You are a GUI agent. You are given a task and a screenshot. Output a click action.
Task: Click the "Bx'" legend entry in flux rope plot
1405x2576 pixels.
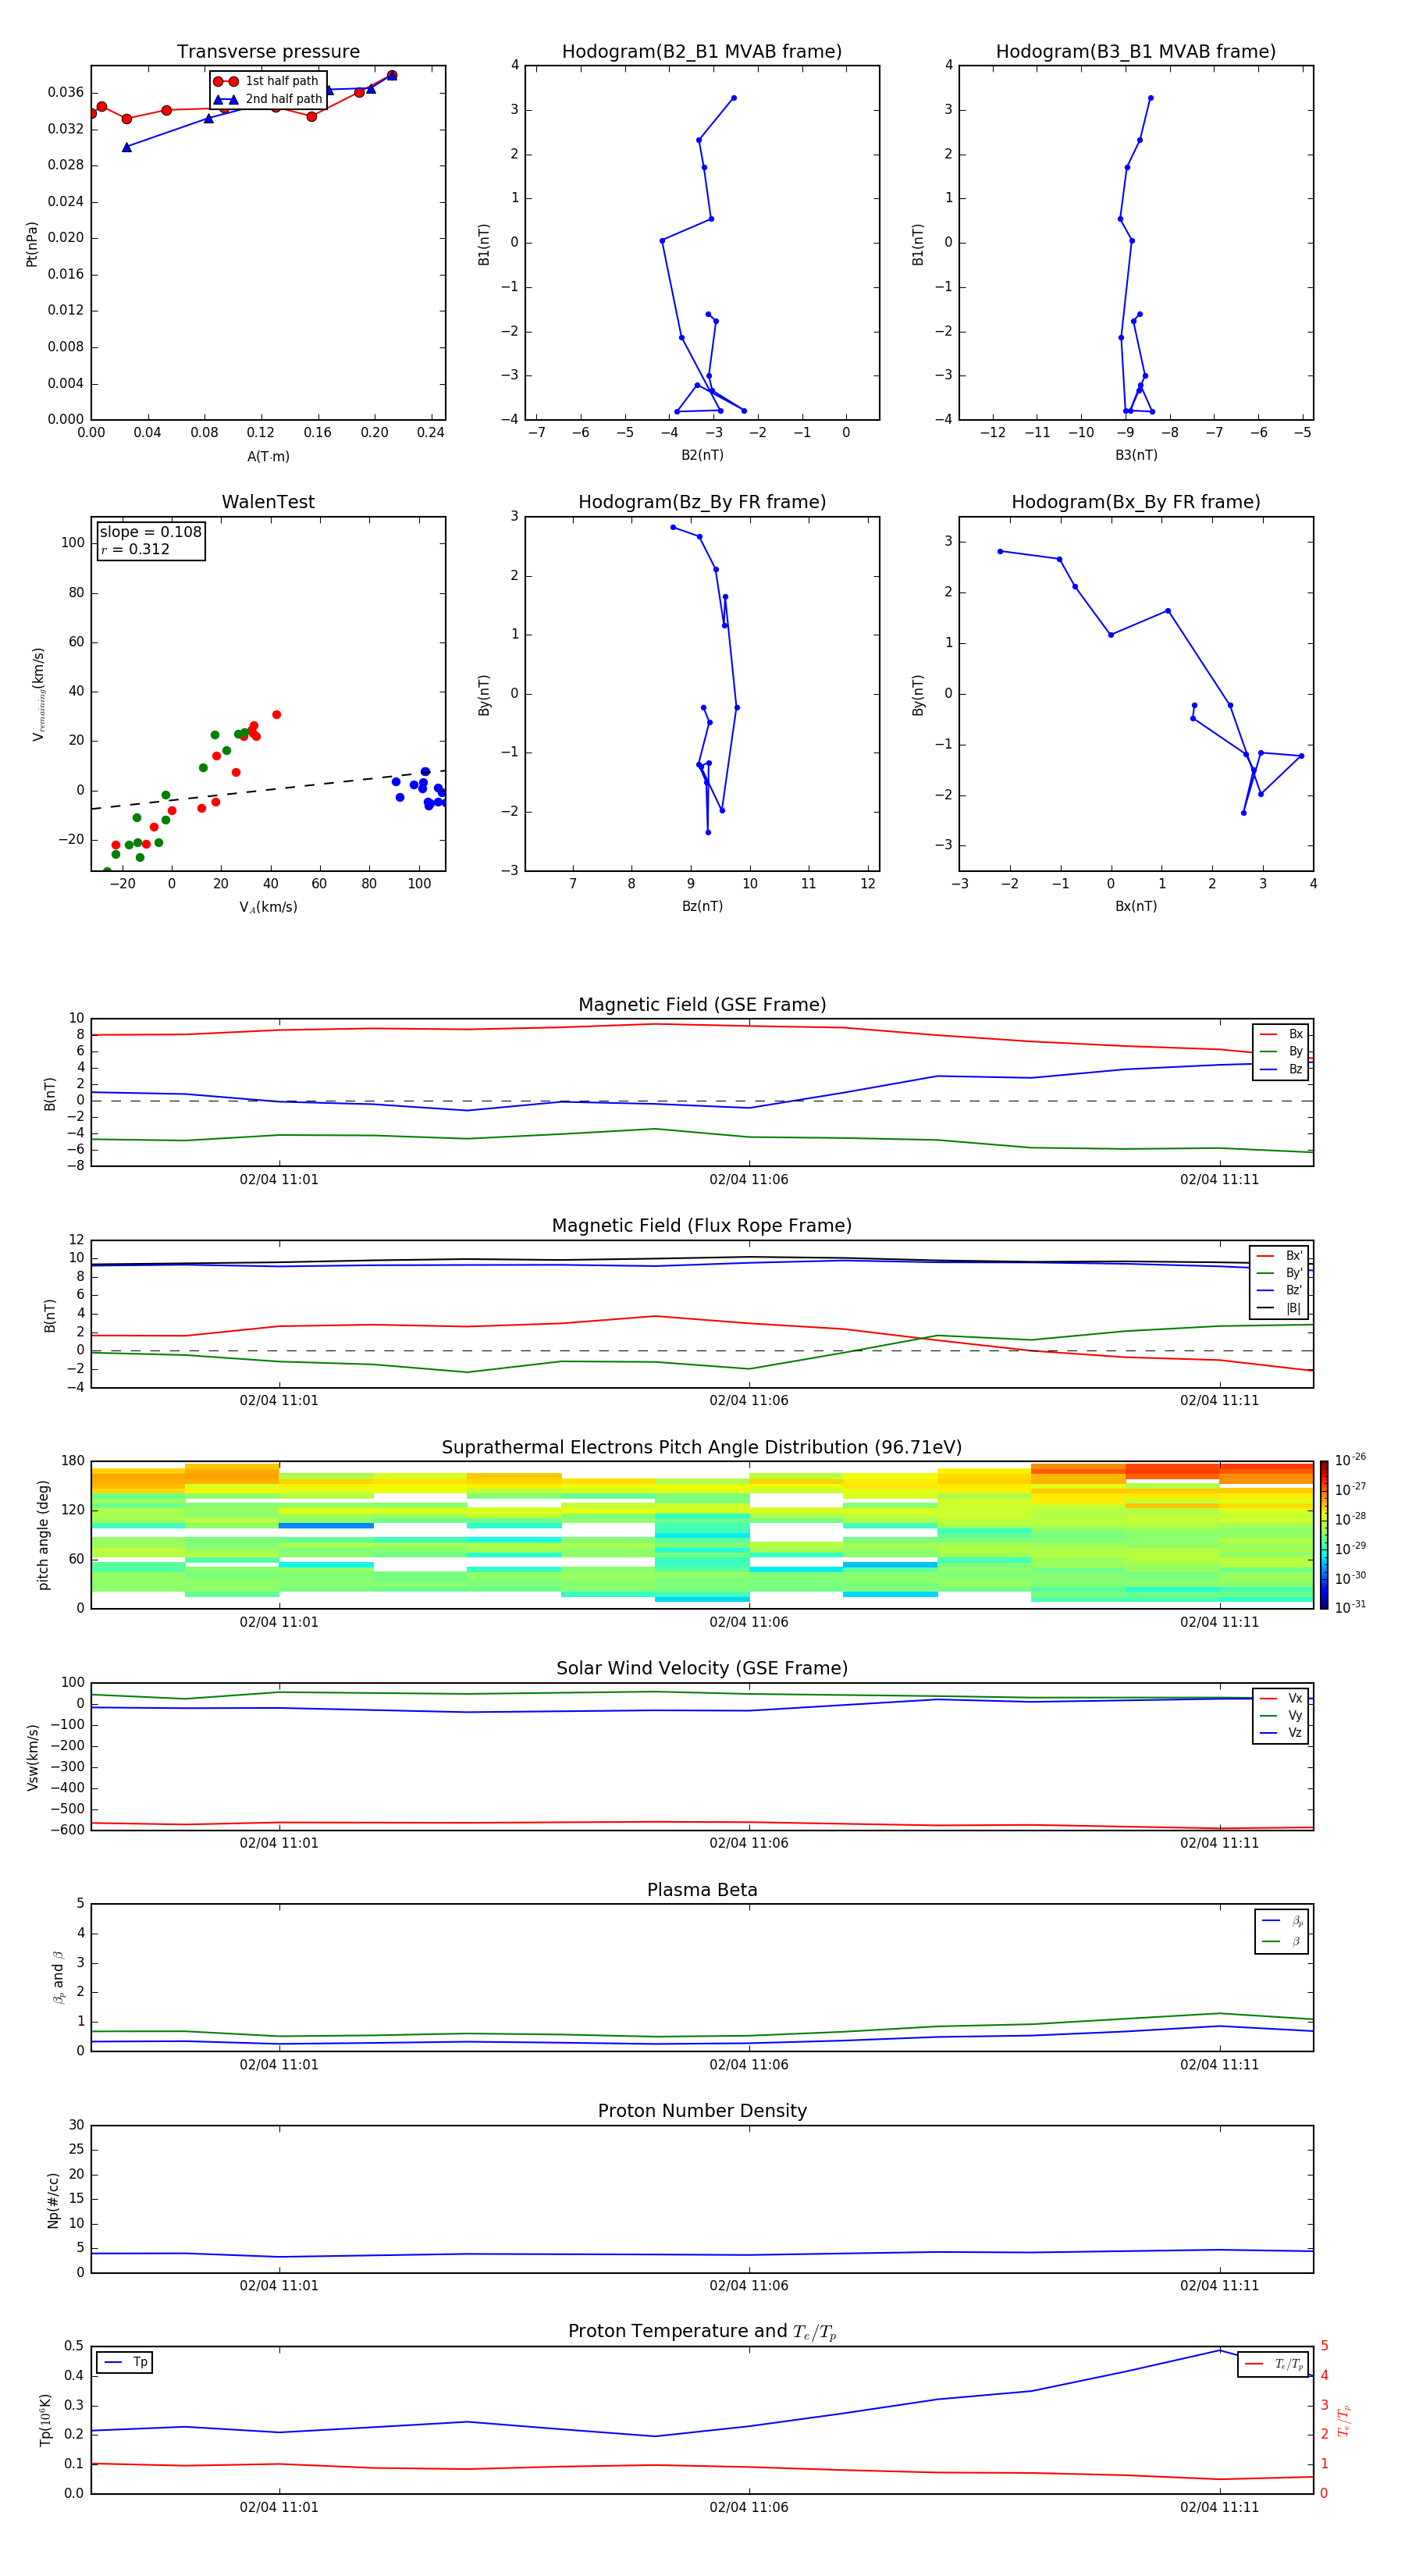1280,1256
